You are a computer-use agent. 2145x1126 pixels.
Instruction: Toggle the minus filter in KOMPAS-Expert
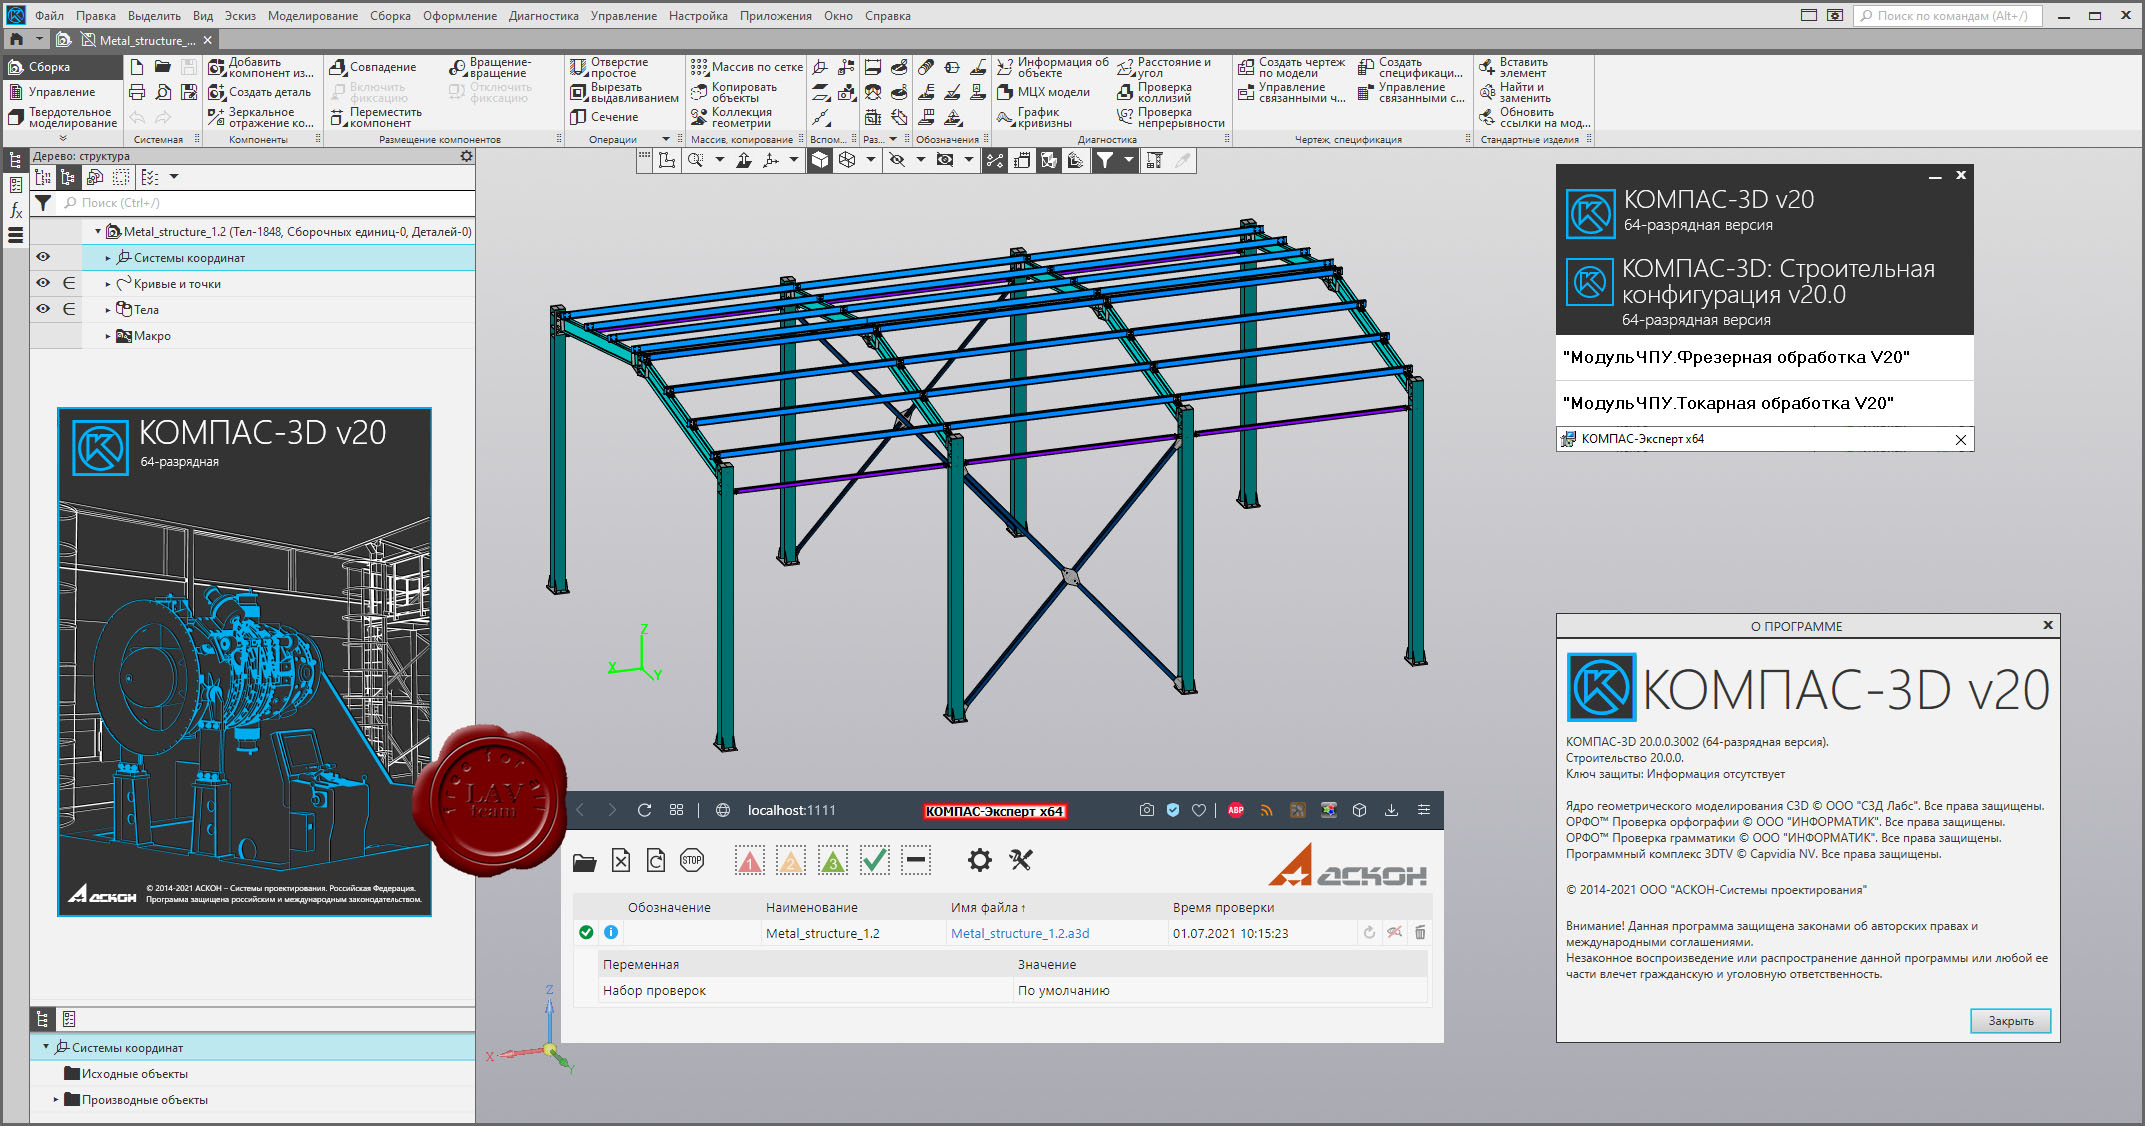click(916, 860)
